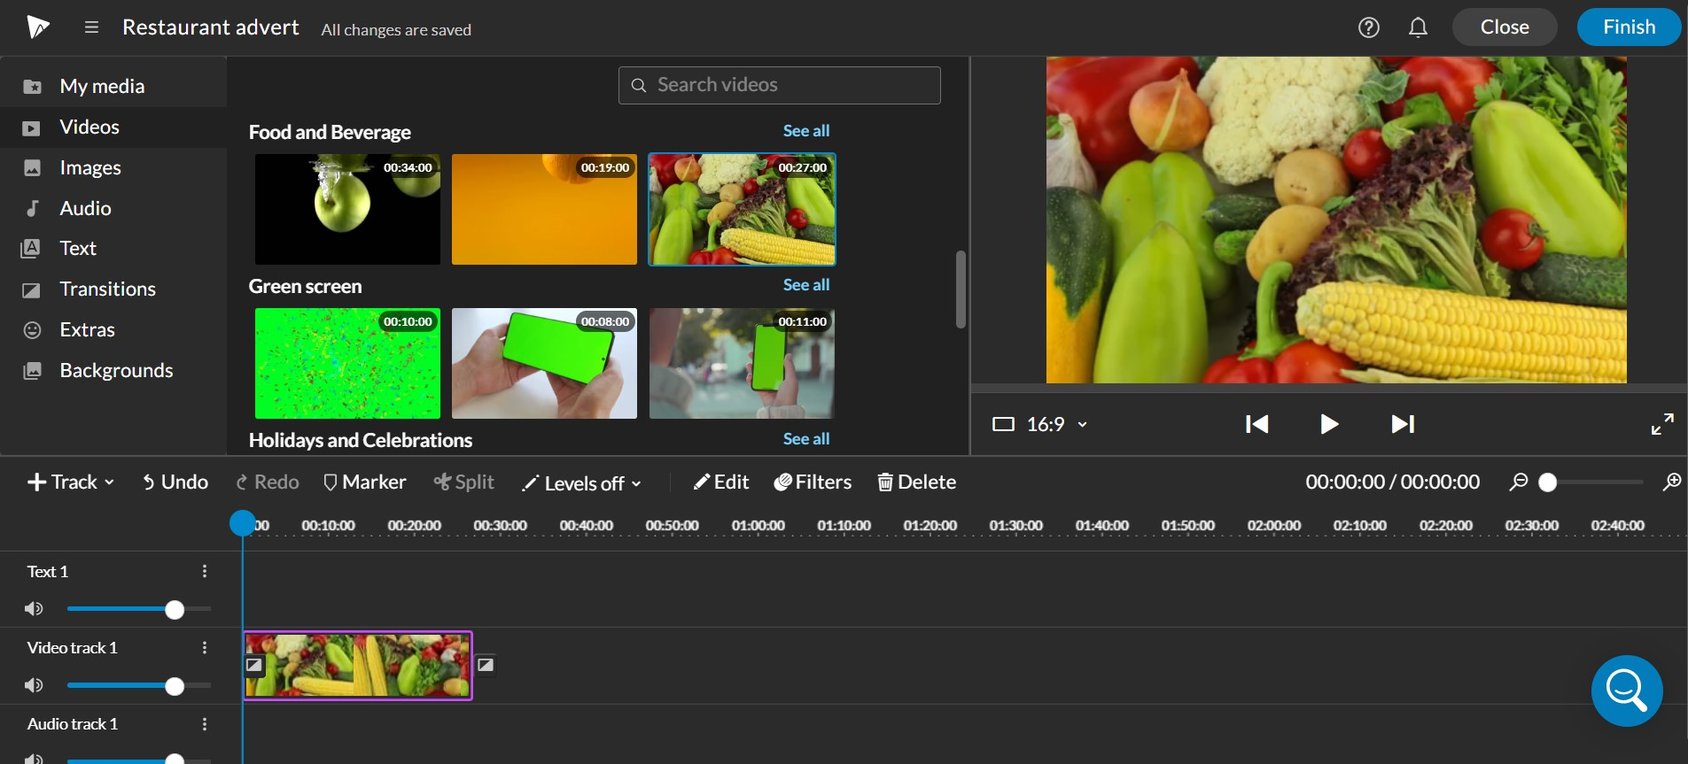Open the 16:9 aspect ratio dropdown
Viewport: 1688px width, 764px height.
click(1040, 424)
